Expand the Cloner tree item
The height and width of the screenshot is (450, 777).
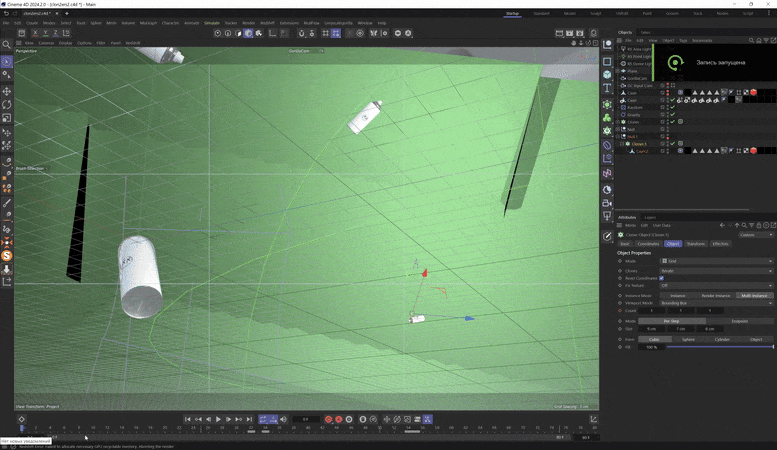[618, 122]
